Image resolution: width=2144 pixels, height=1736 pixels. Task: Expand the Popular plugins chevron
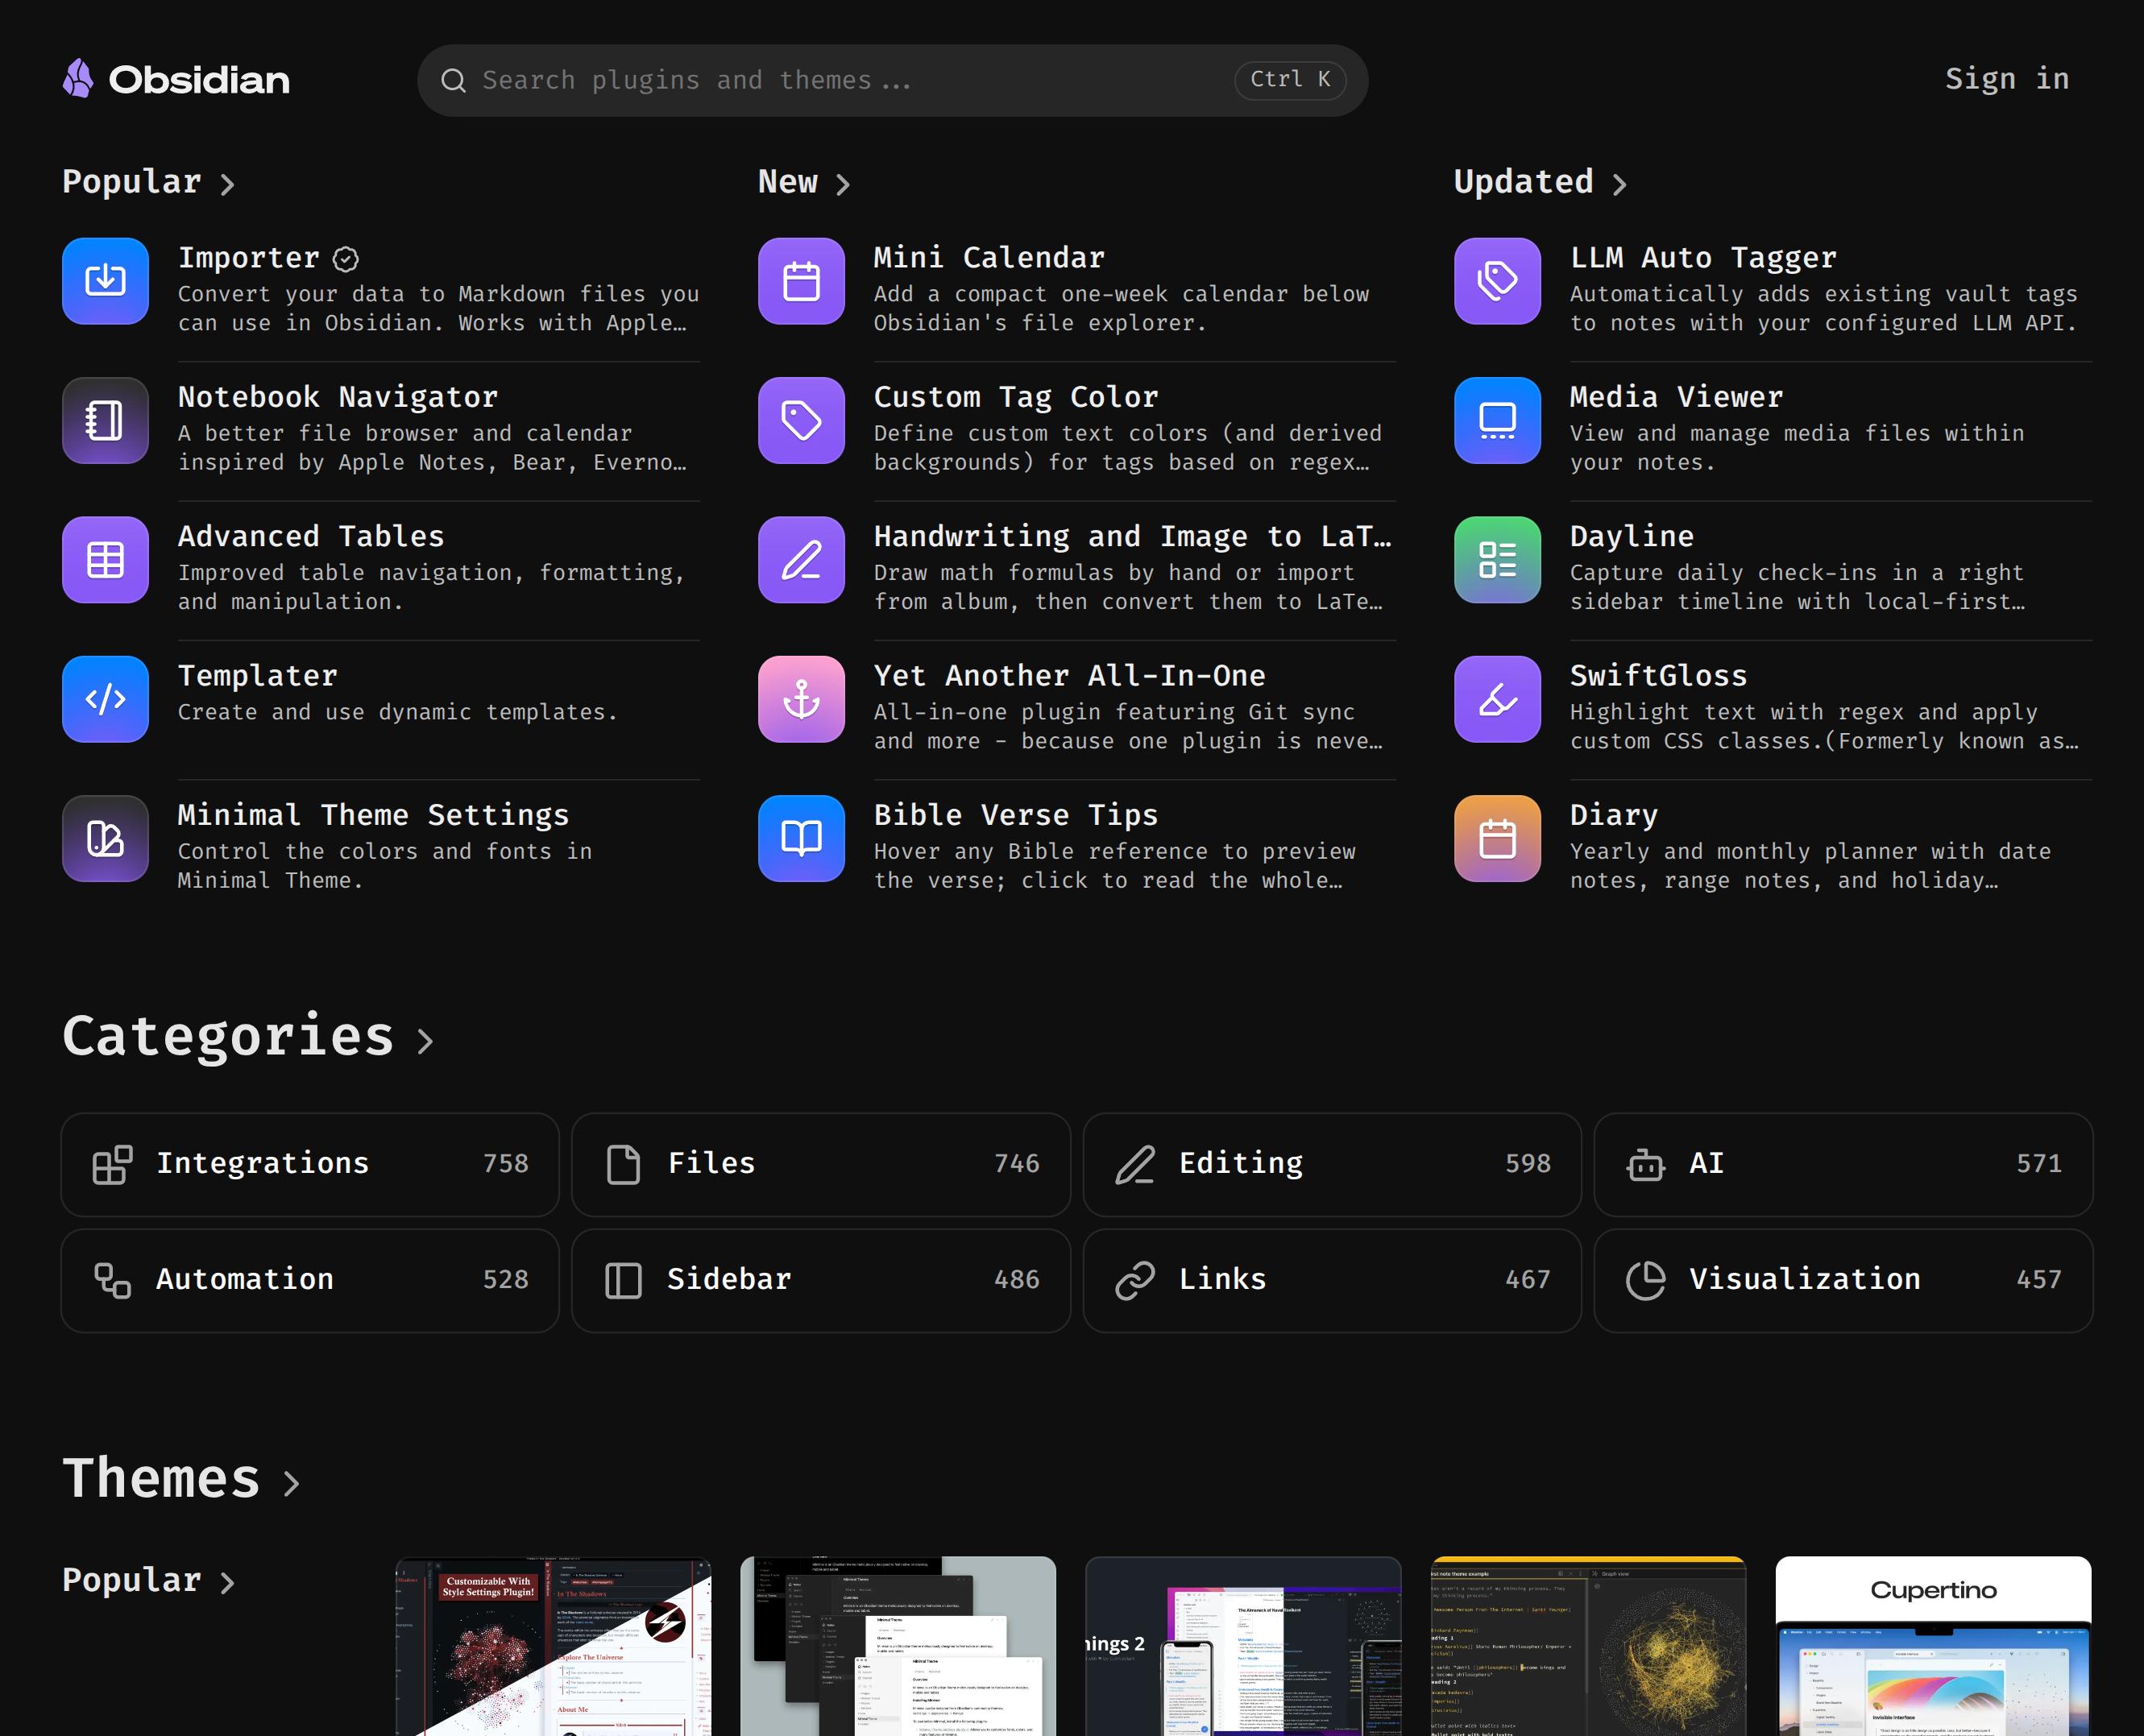point(228,184)
